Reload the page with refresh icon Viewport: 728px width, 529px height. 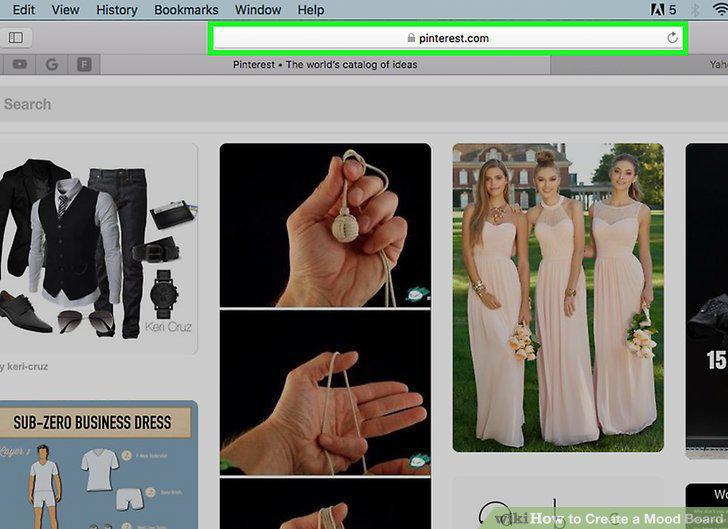(x=672, y=38)
